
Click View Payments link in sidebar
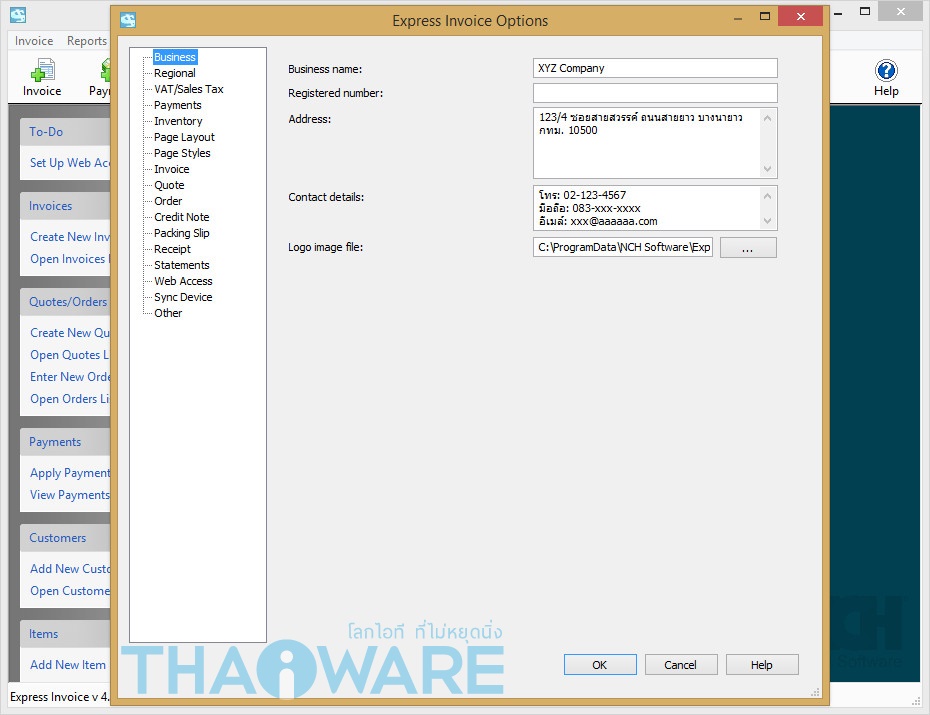pyautogui.click(x=70, y=494)
